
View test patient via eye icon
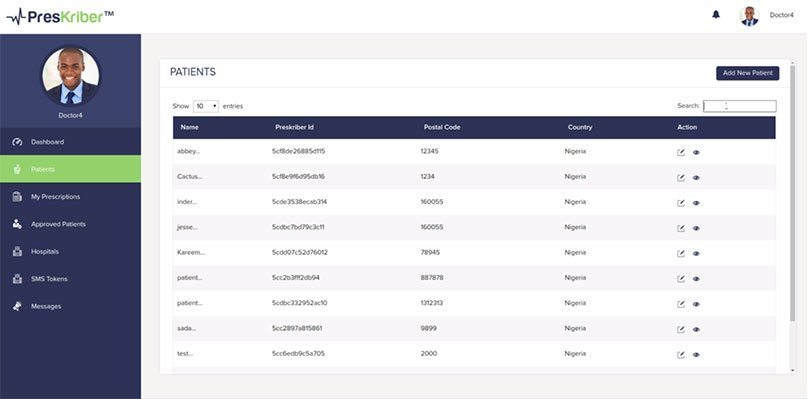coord(696,355)
